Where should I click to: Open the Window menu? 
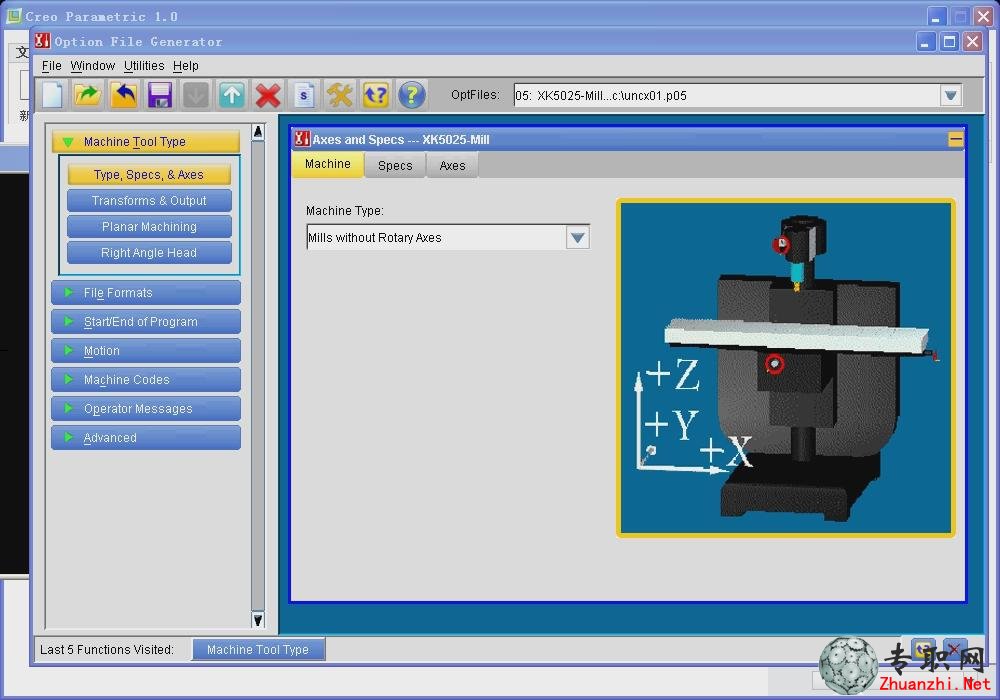(92, 66)
